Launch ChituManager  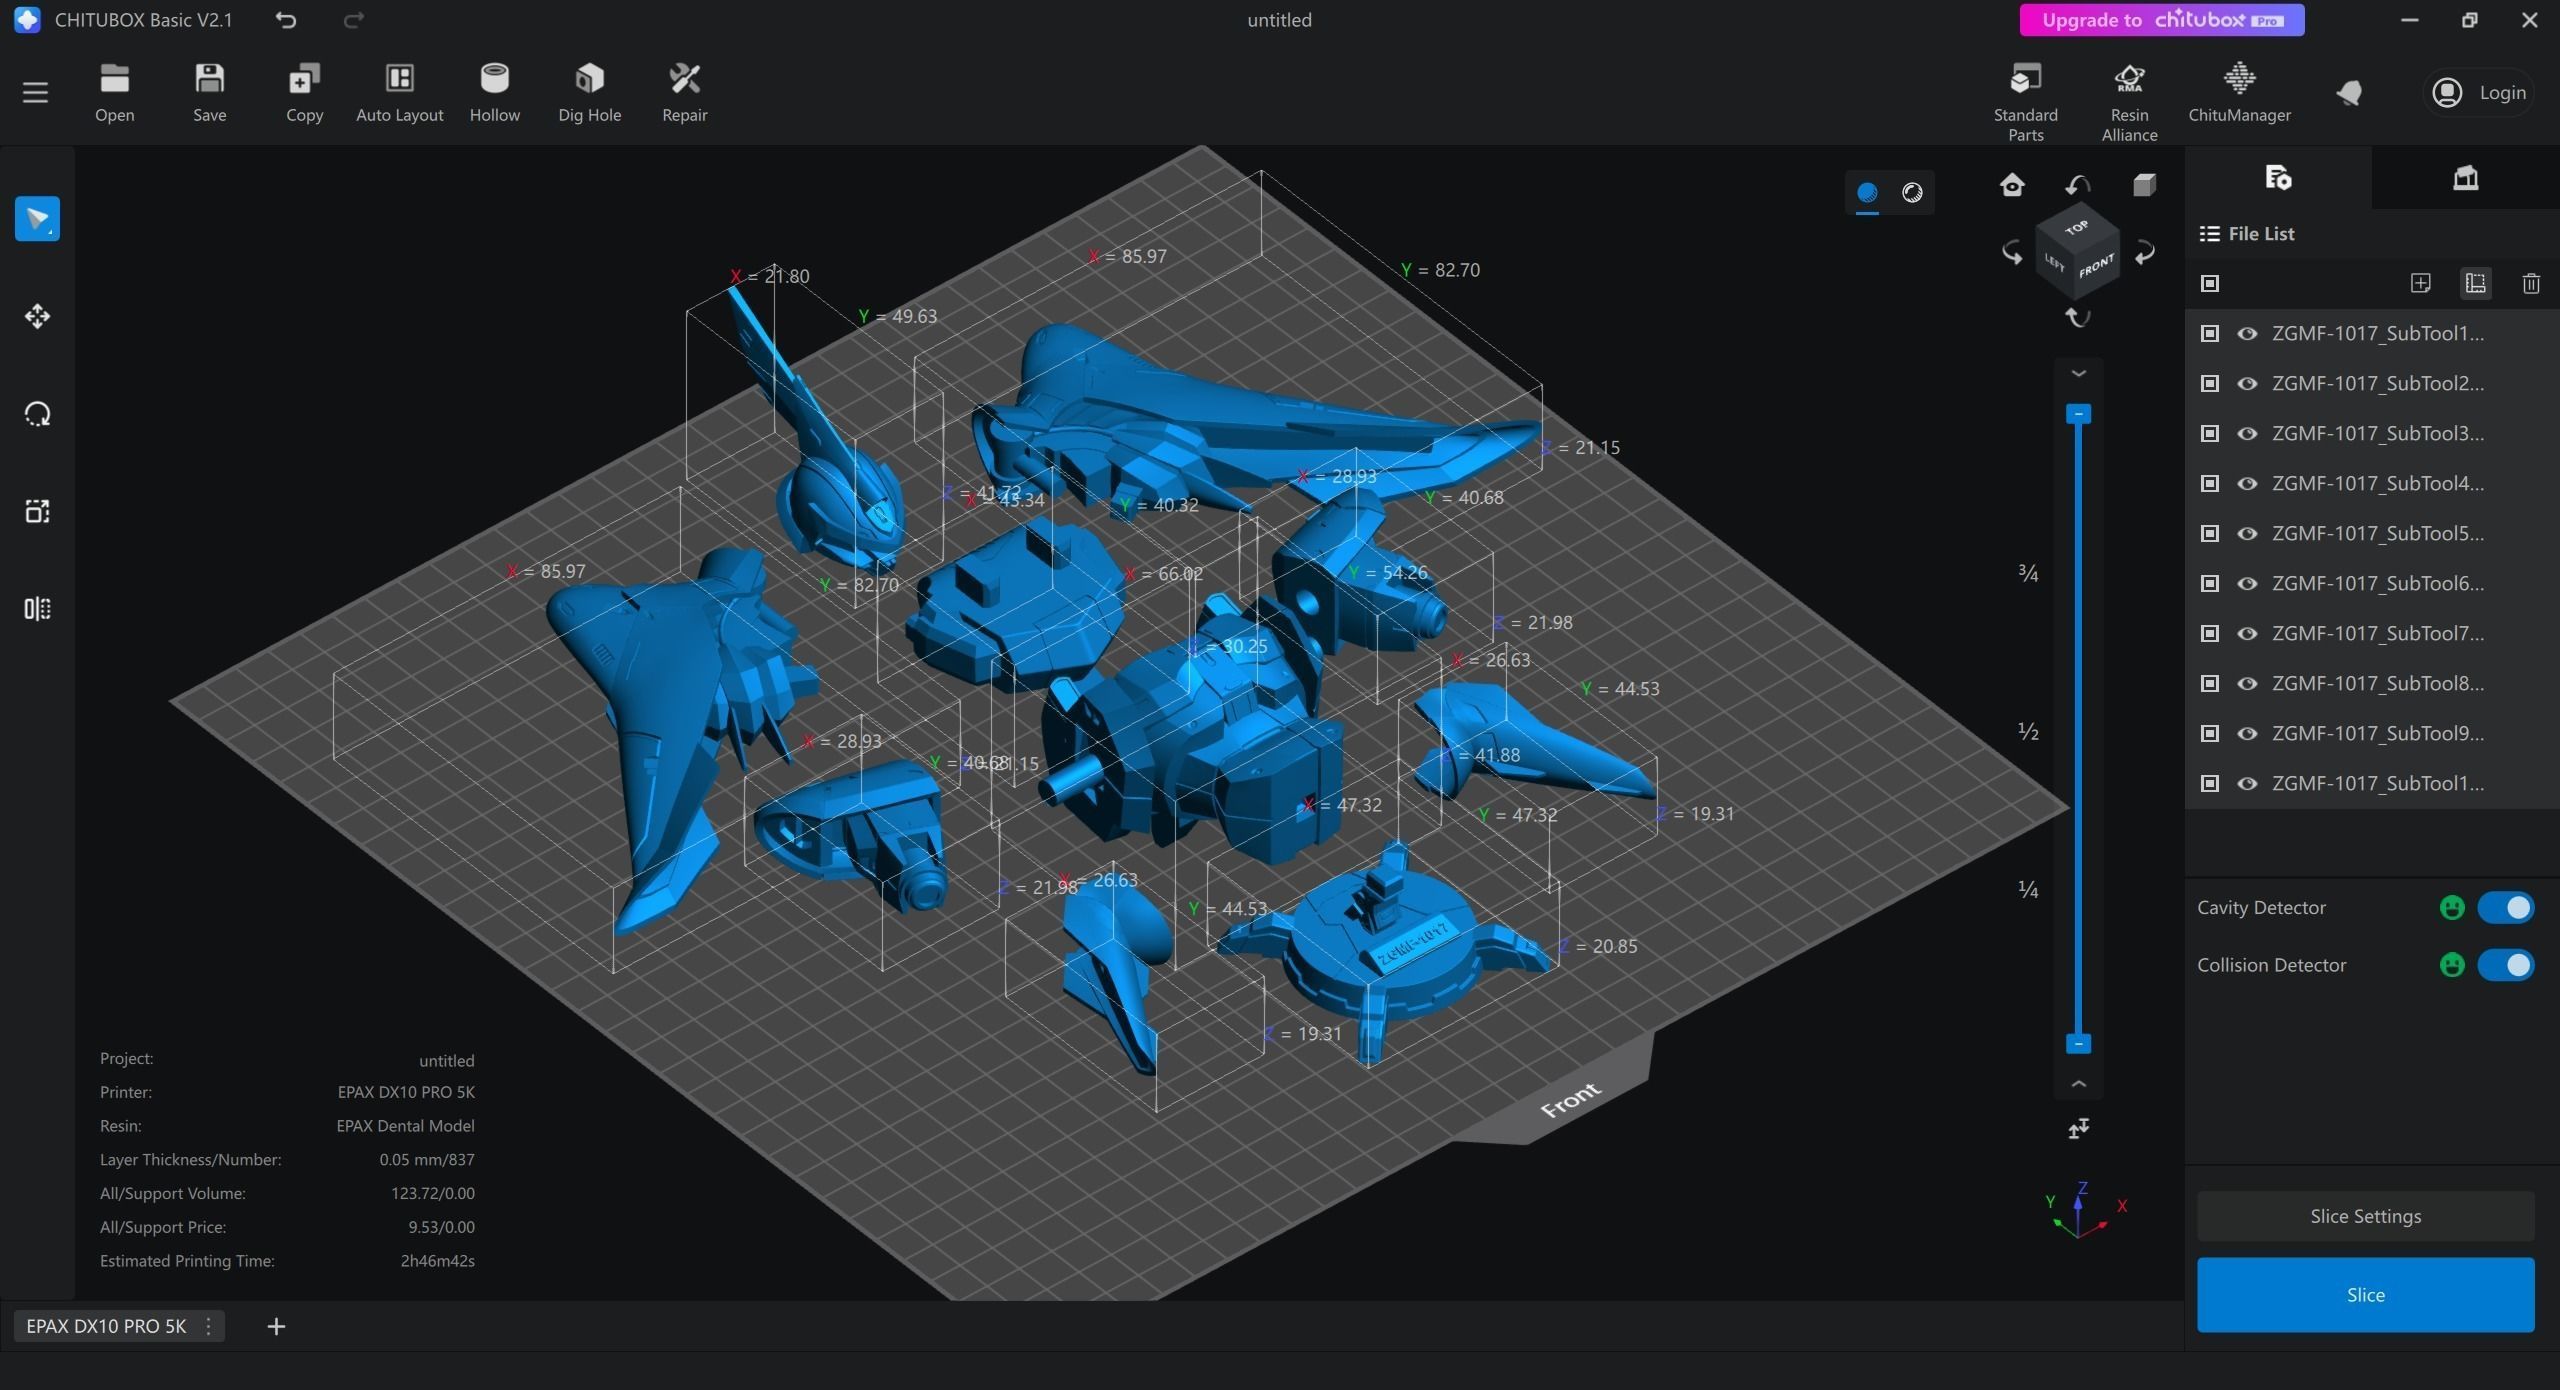click(x=2239, y=93)
